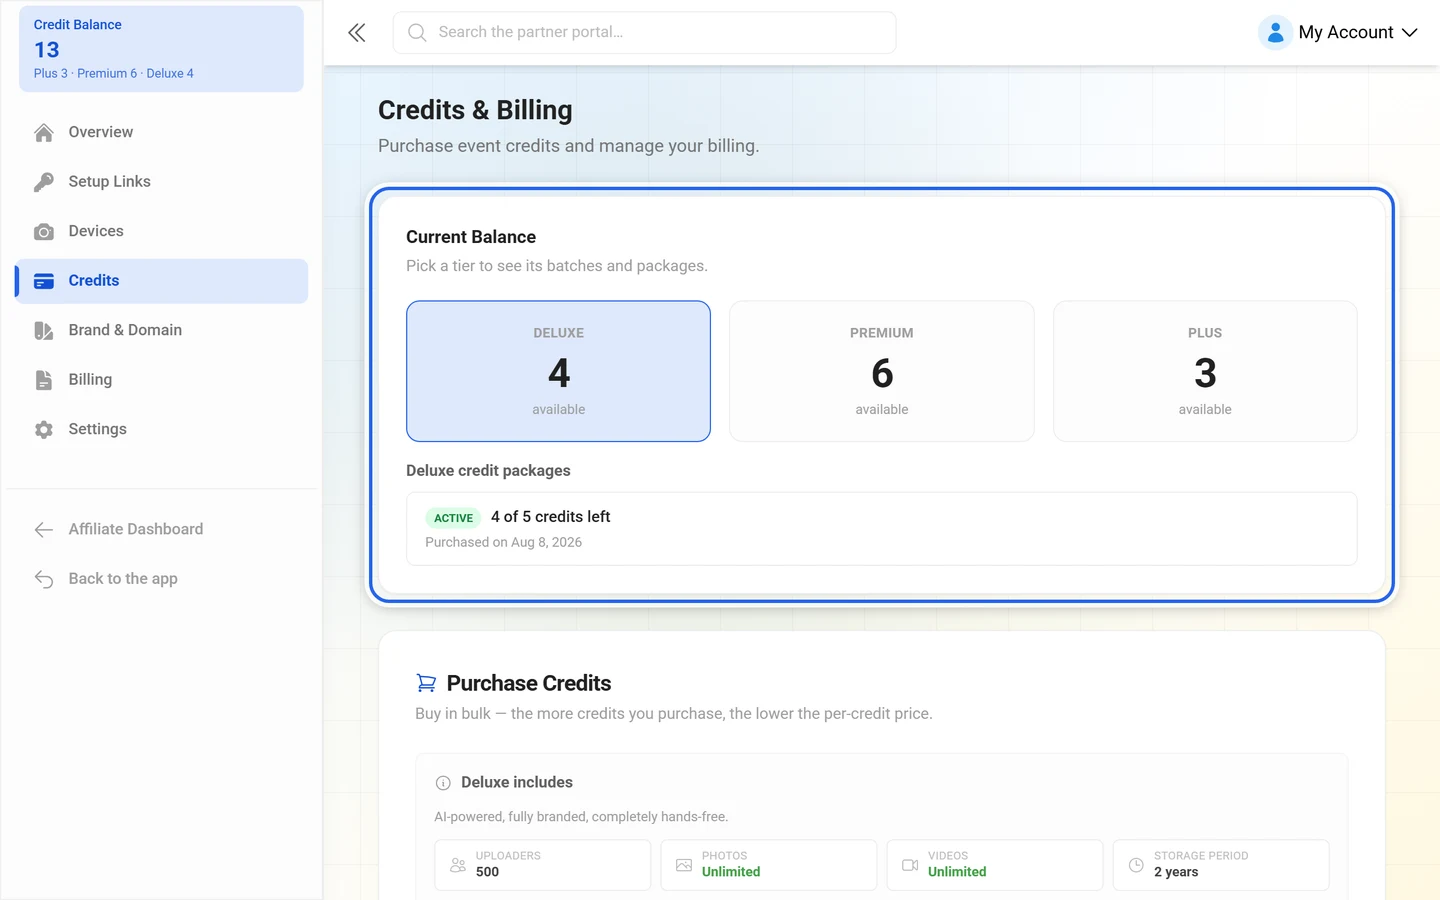The width and height of the screenshot is (1440, 900).
Task: Click the Photos 'Unlimited' value
Action: pos(731,872)
